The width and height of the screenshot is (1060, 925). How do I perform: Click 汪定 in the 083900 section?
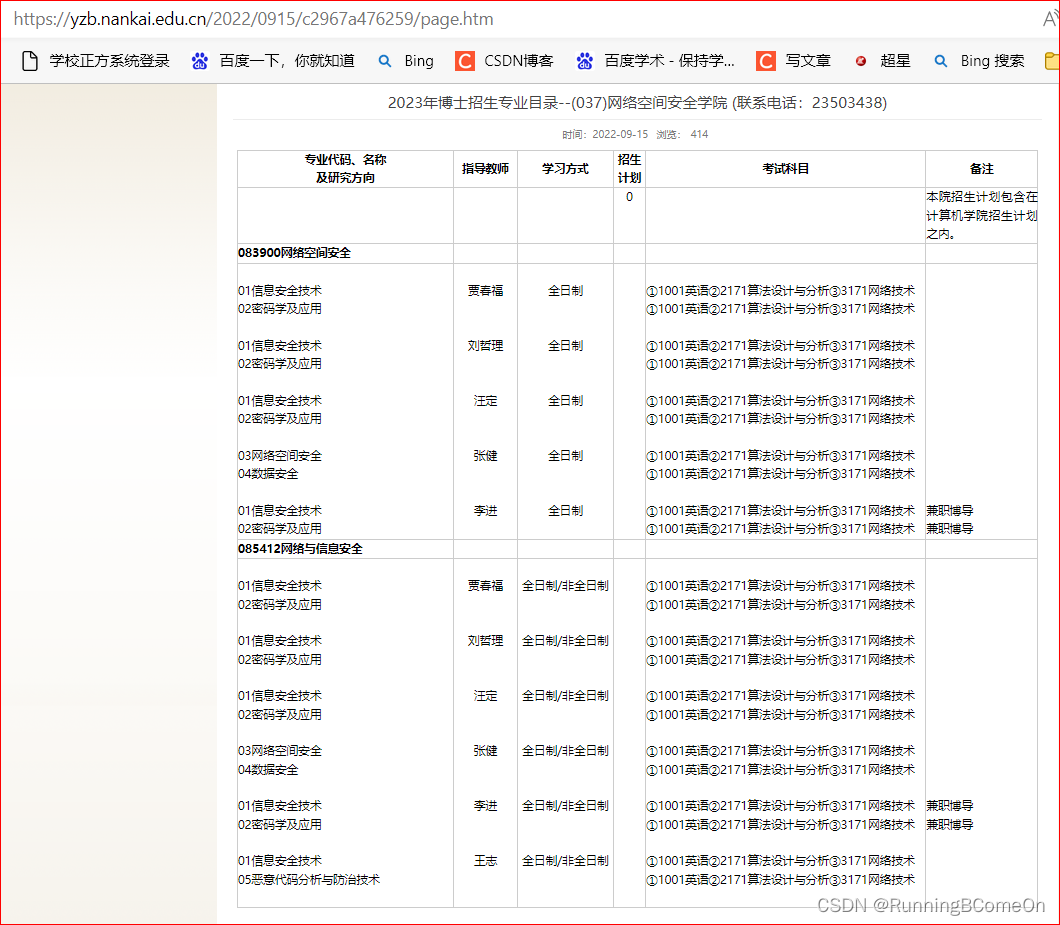point(485,401)
